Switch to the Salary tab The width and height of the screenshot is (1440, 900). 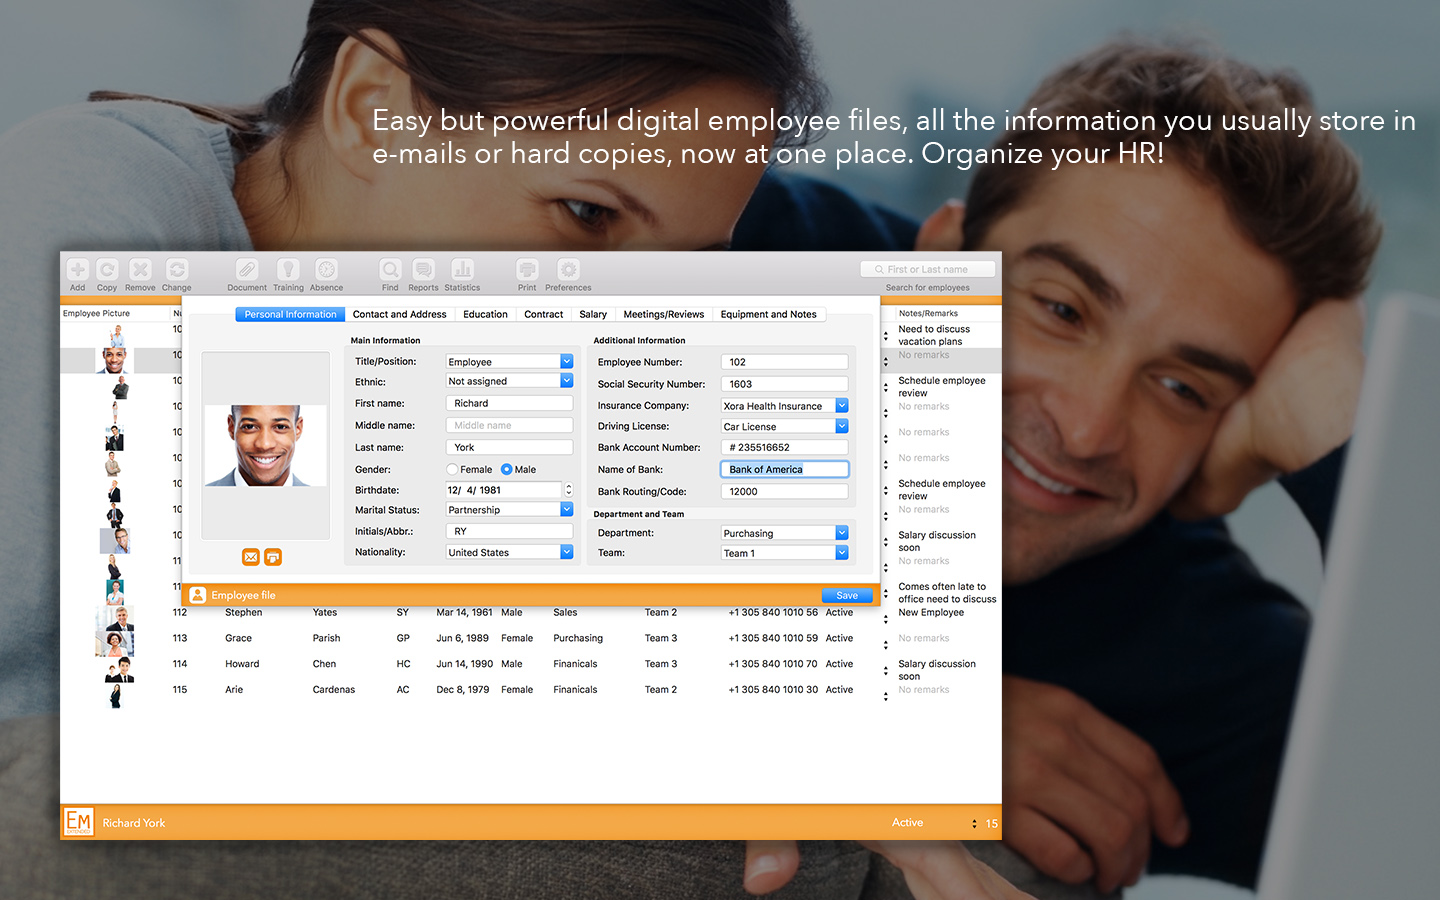(593, 314)
